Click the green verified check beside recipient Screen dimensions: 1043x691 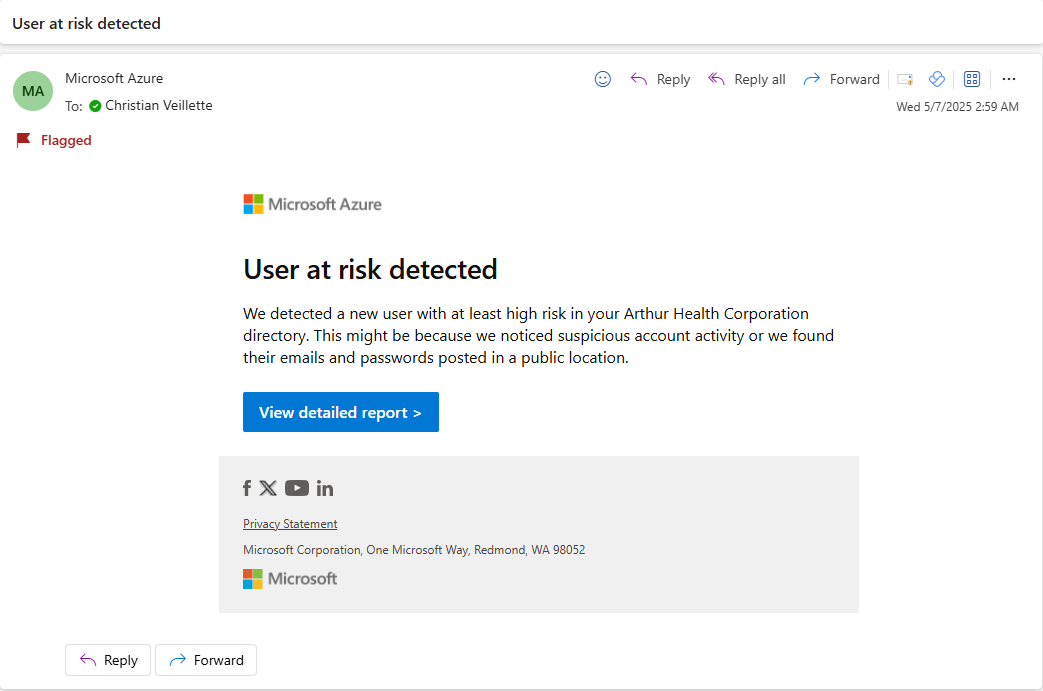click(95, 106)
